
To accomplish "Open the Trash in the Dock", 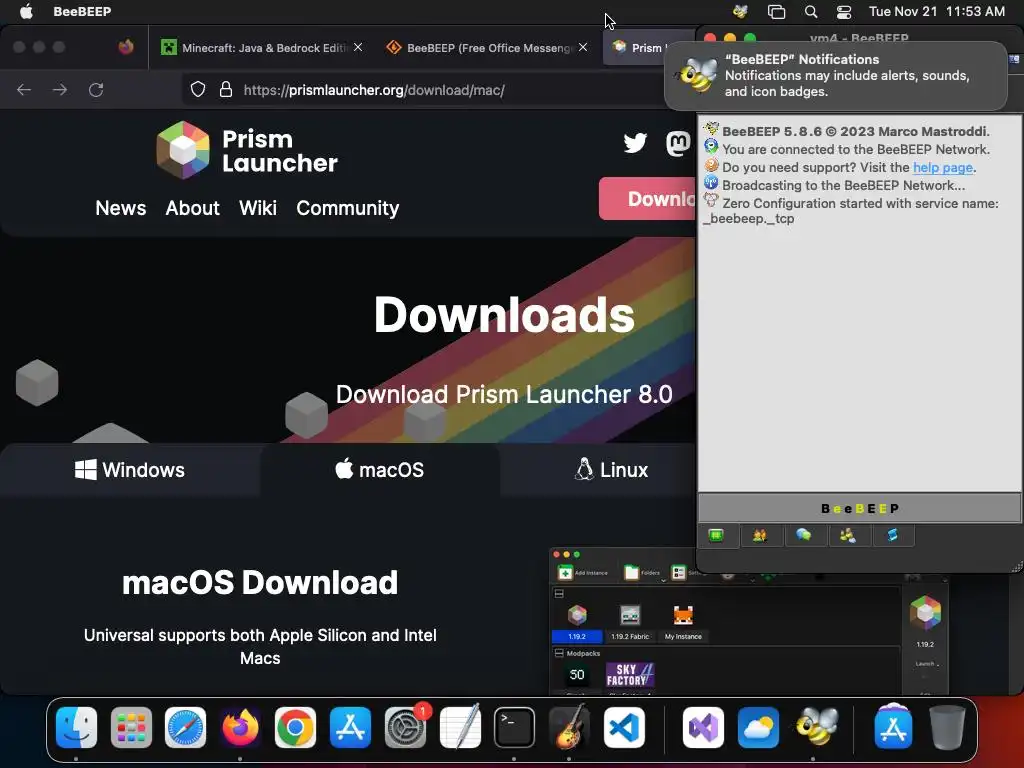I will pos(948,727).
